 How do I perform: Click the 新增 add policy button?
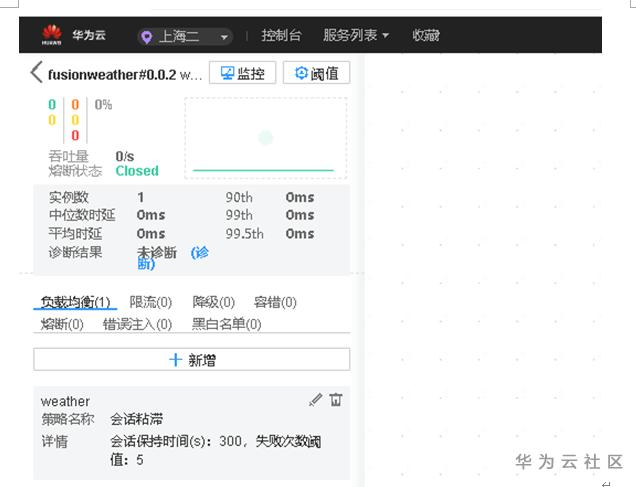coord(191,360)
